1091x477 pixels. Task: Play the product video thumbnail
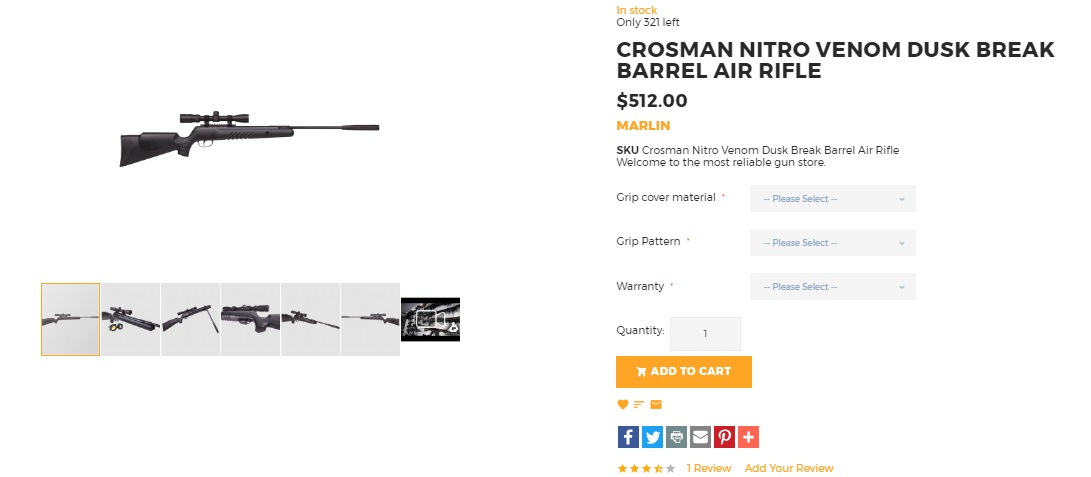(431, 319)
